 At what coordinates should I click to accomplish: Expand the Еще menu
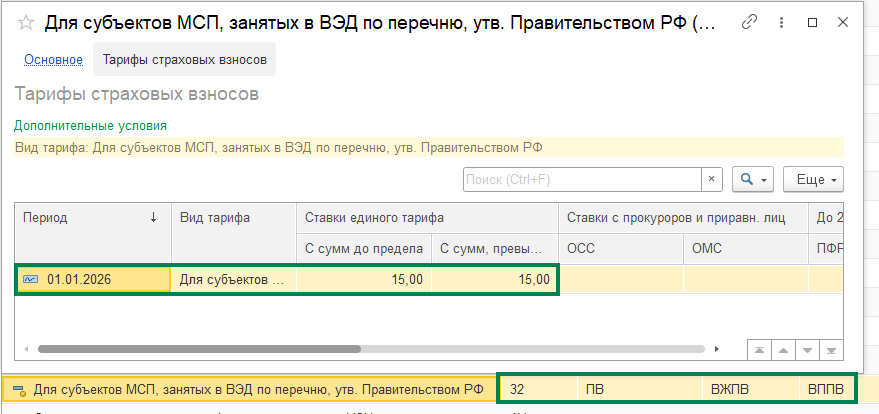(813, 180)
